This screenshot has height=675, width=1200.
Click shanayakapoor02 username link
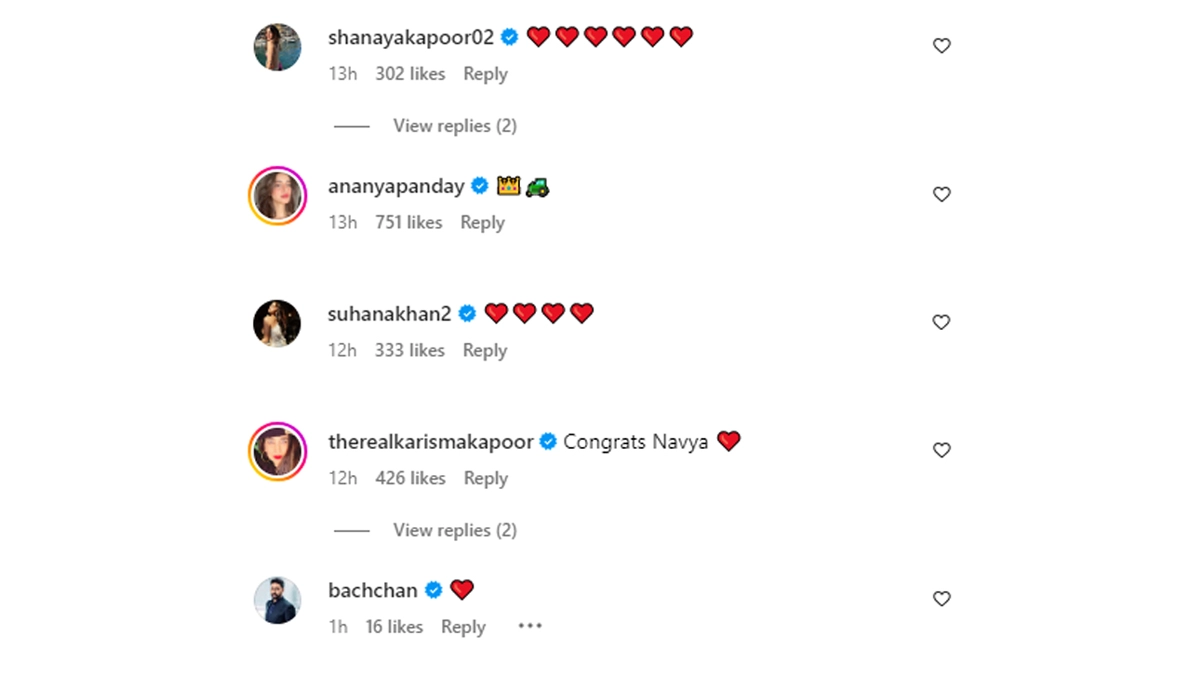point(411,38)
